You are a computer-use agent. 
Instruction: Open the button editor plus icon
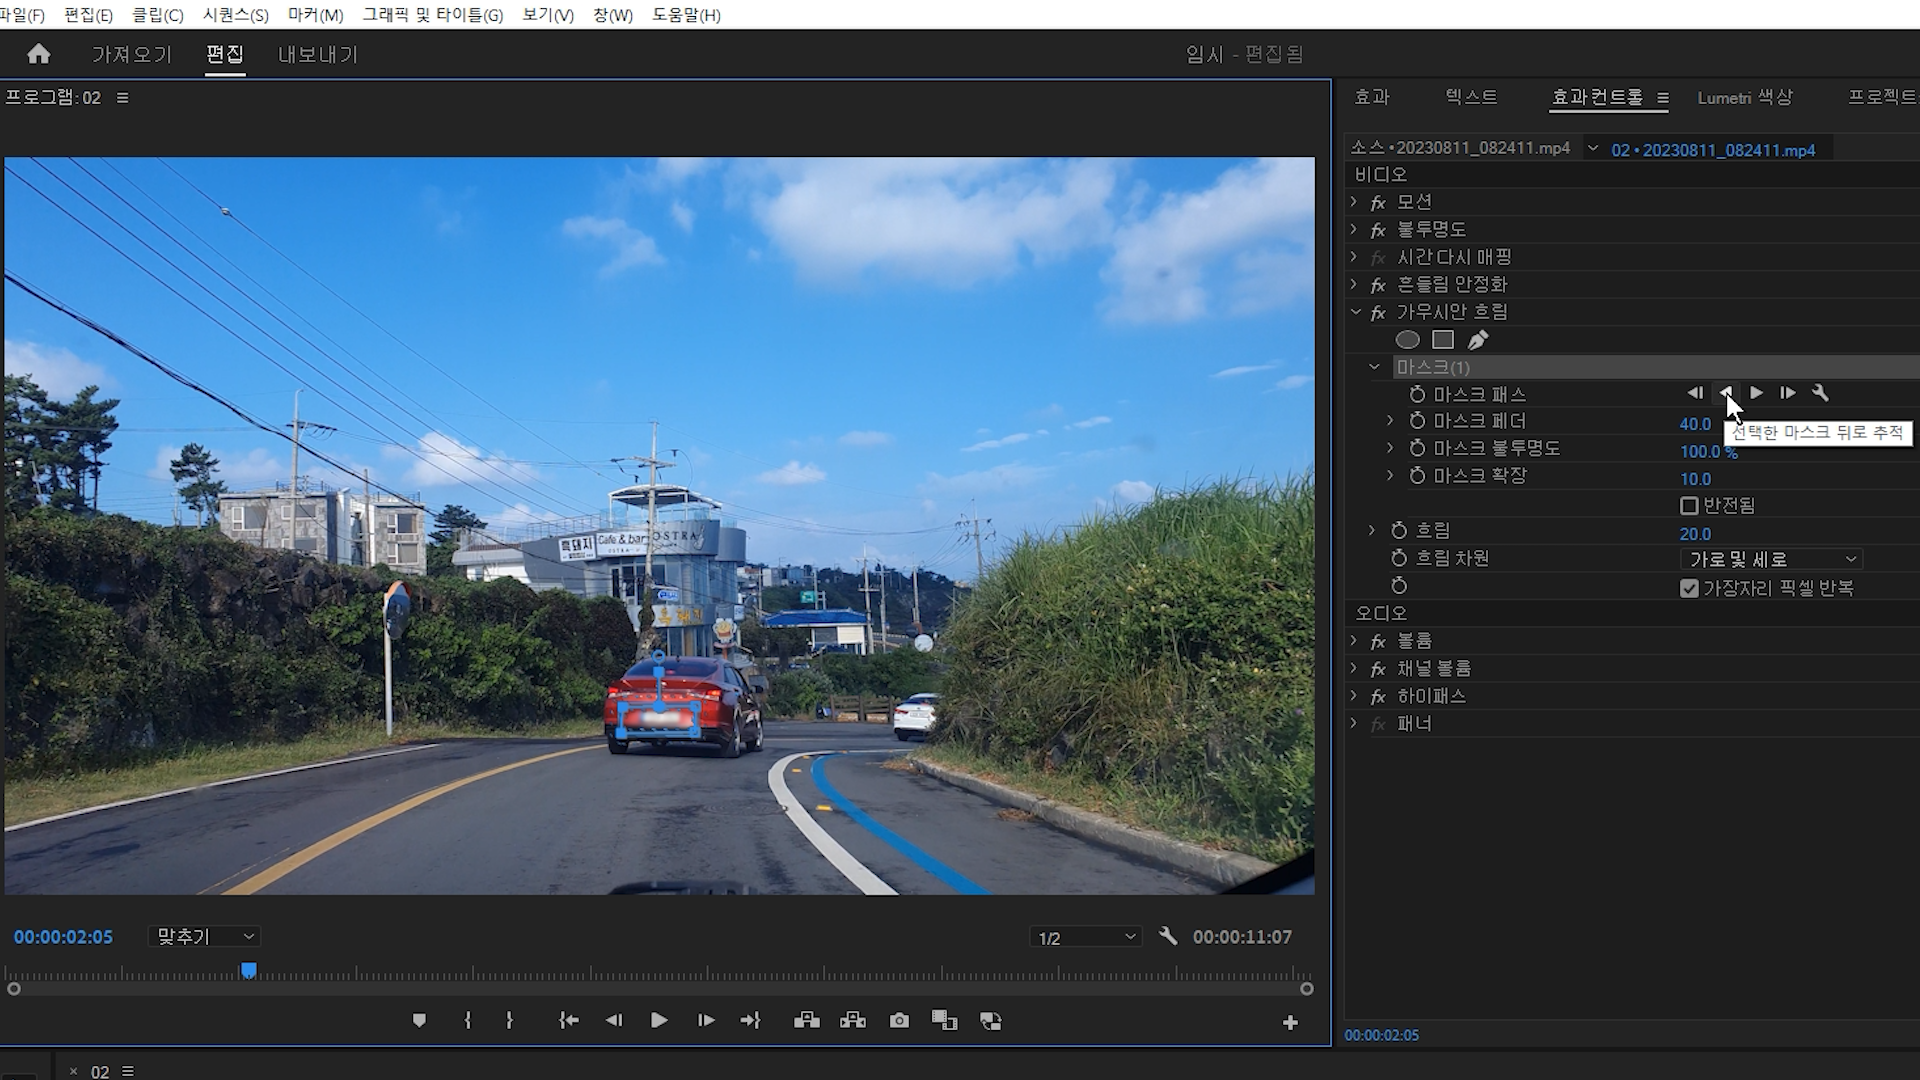point(1290,1022)
